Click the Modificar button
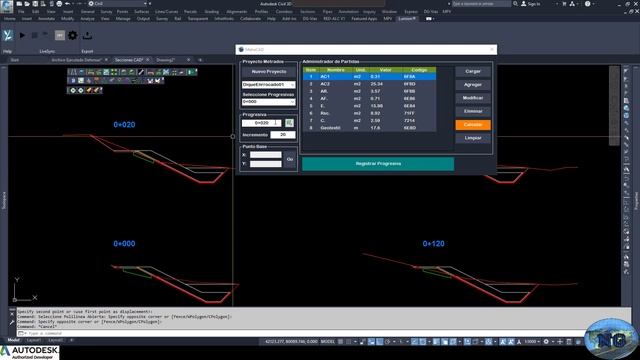This screenshot has height=360, width=640. tap(473, 98)
